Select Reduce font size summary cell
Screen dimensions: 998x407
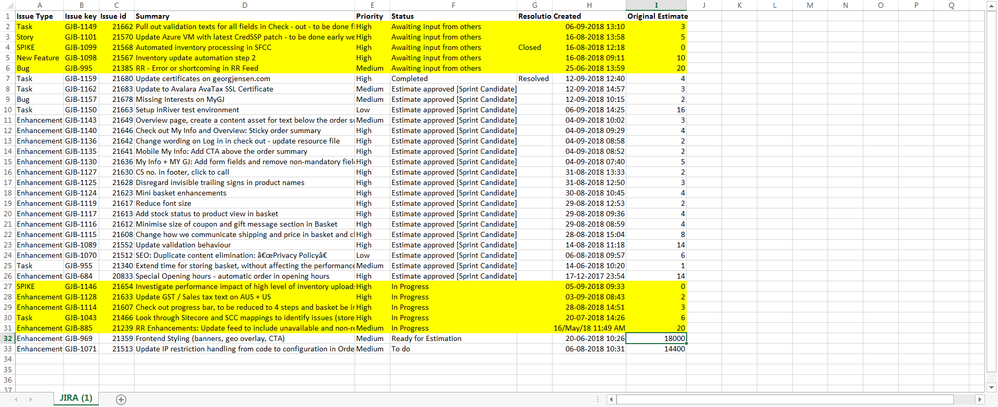244,203
